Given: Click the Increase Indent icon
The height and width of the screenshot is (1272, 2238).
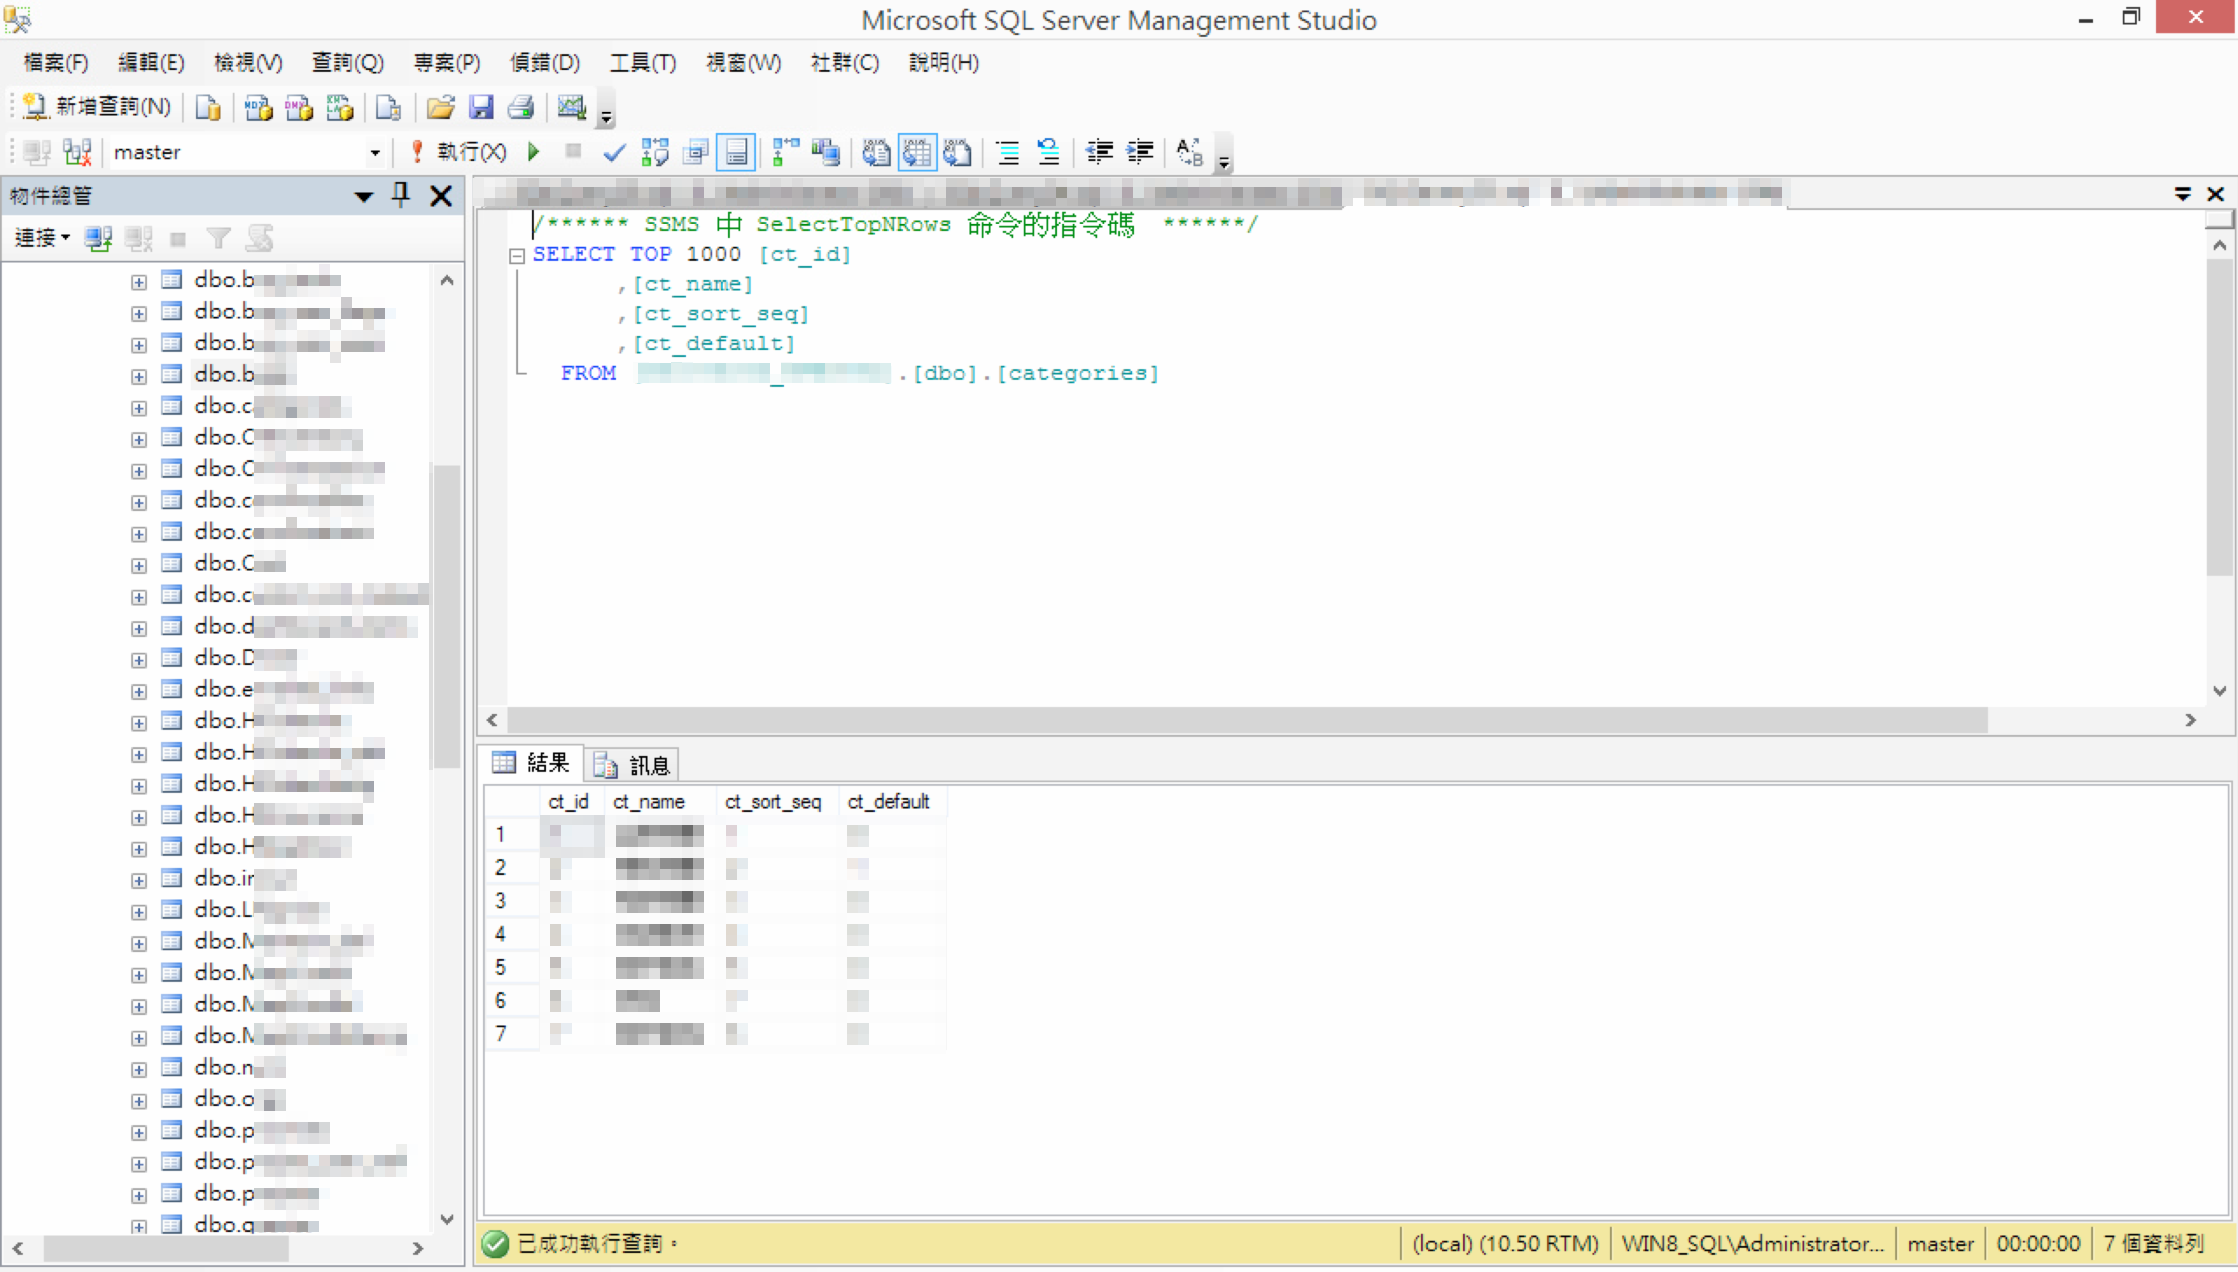Looking at the screenshot, I should [x=1140, y=152].
